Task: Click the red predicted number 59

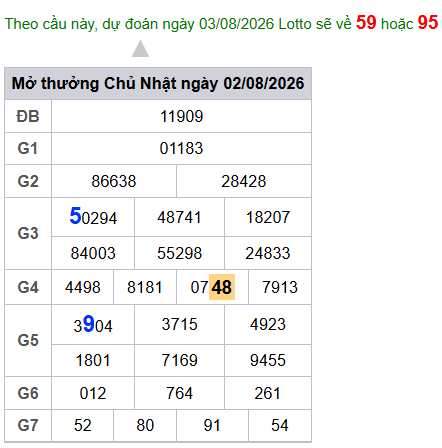Action: click(x=366, y=22)
